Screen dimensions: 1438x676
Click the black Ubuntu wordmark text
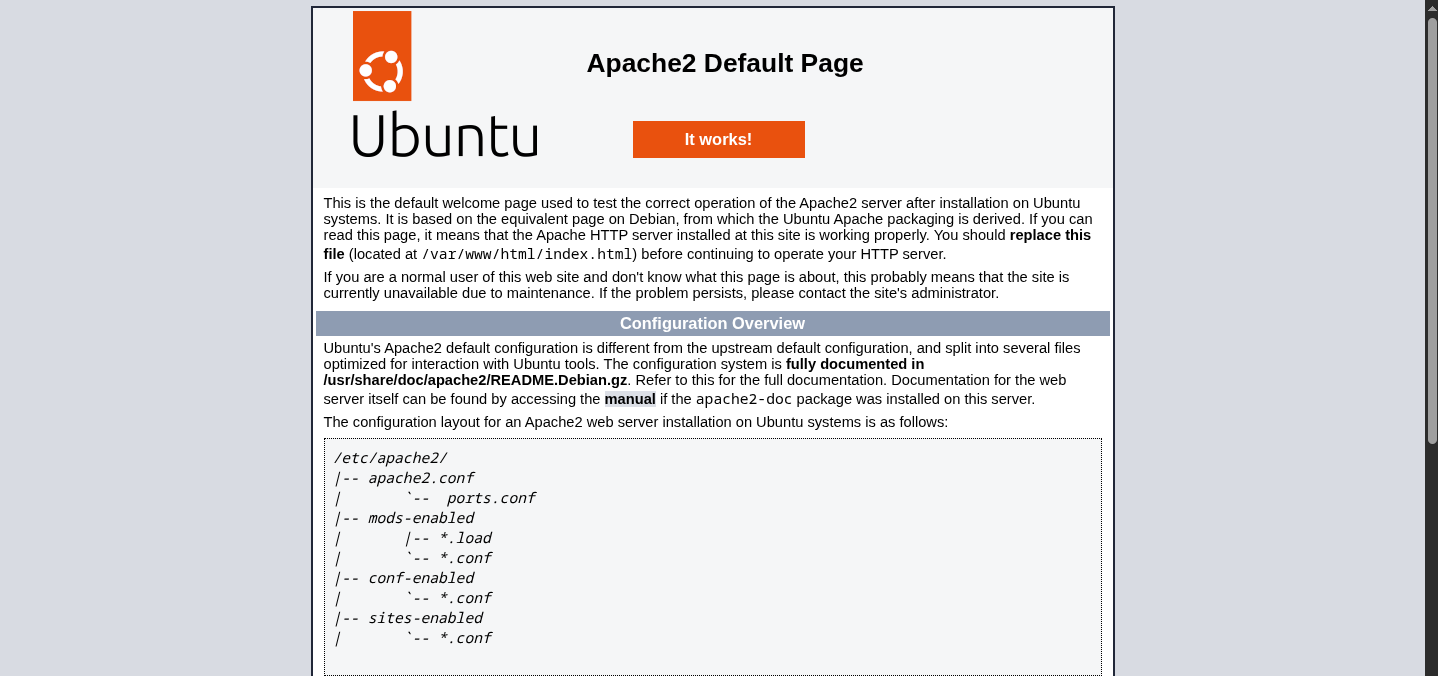point(445,136)
